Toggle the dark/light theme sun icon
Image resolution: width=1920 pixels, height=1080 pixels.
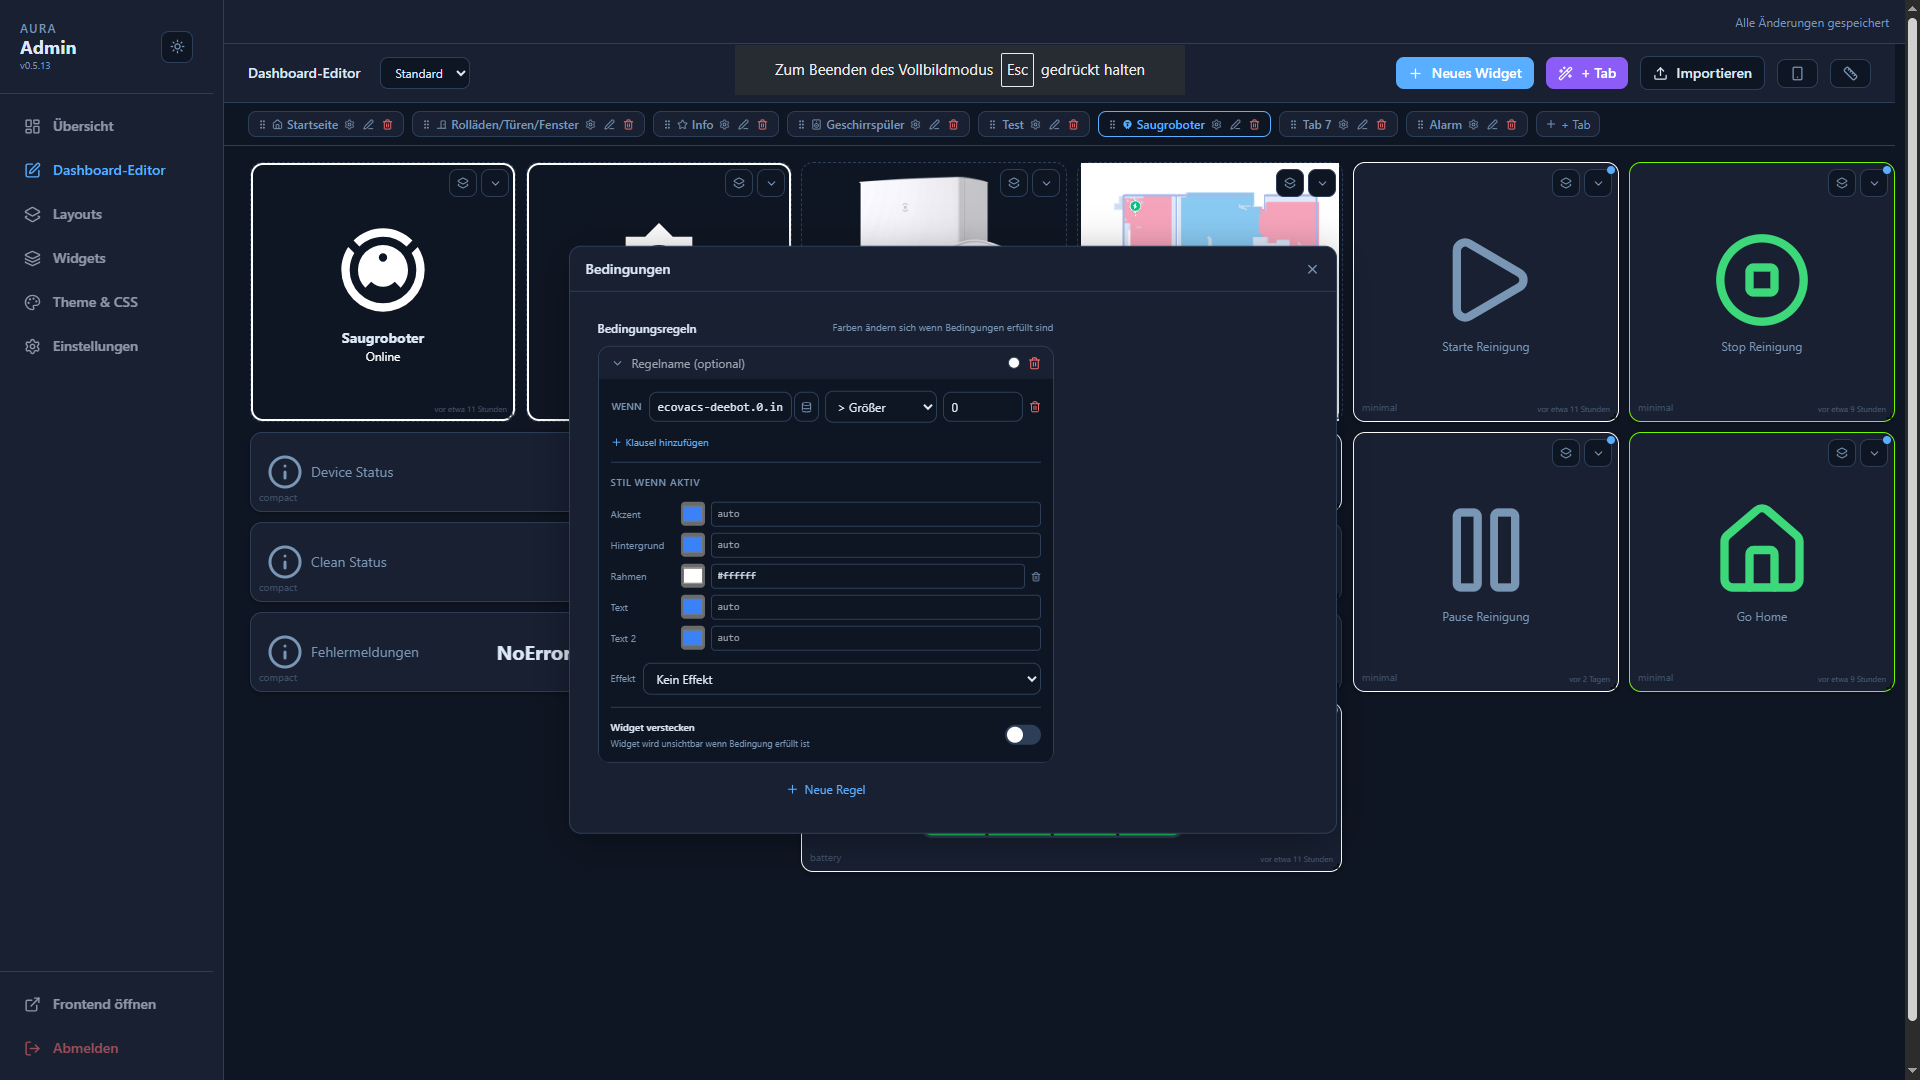tap(177, 47)
